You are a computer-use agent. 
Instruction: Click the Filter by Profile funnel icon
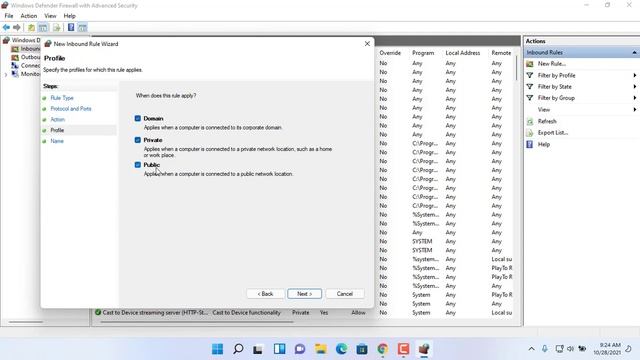click(530, 75)
